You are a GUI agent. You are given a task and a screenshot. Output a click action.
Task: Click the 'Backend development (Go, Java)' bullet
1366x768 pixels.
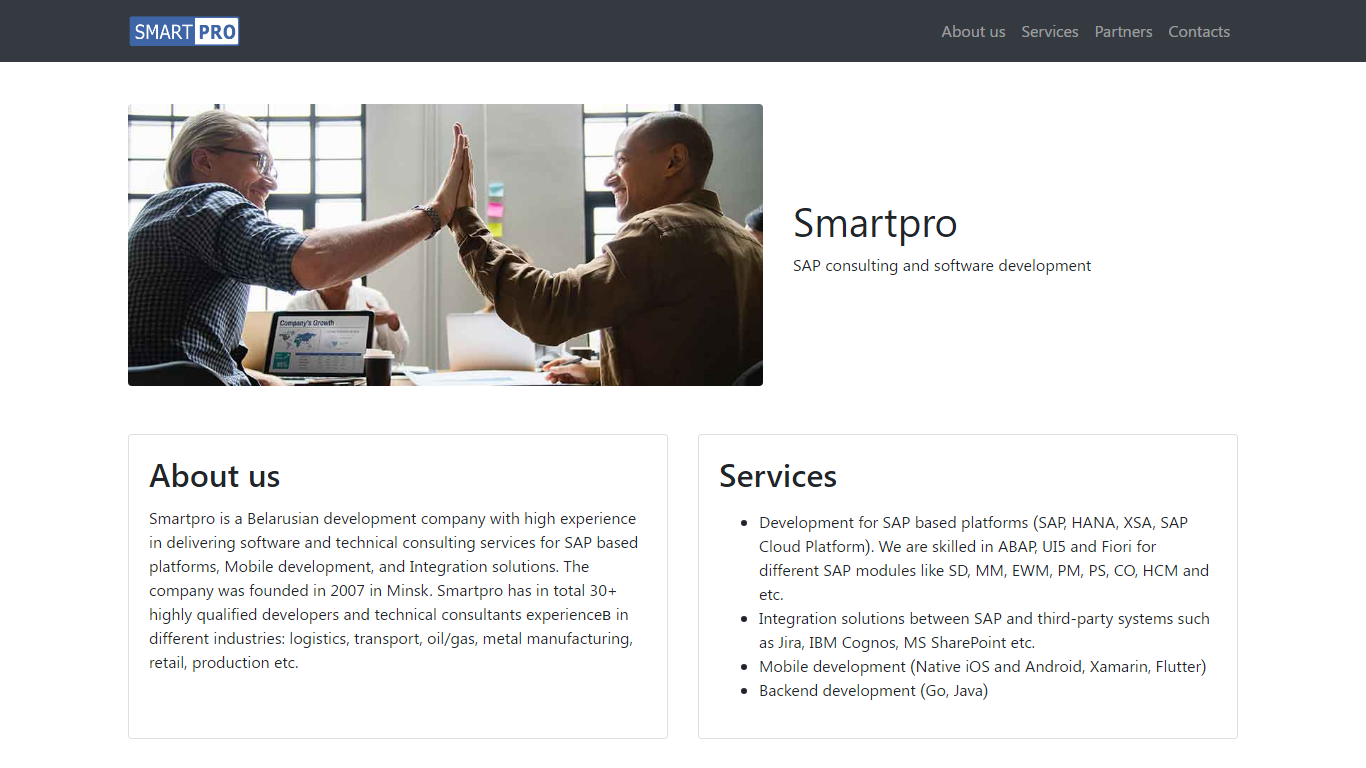coord(873,691)
